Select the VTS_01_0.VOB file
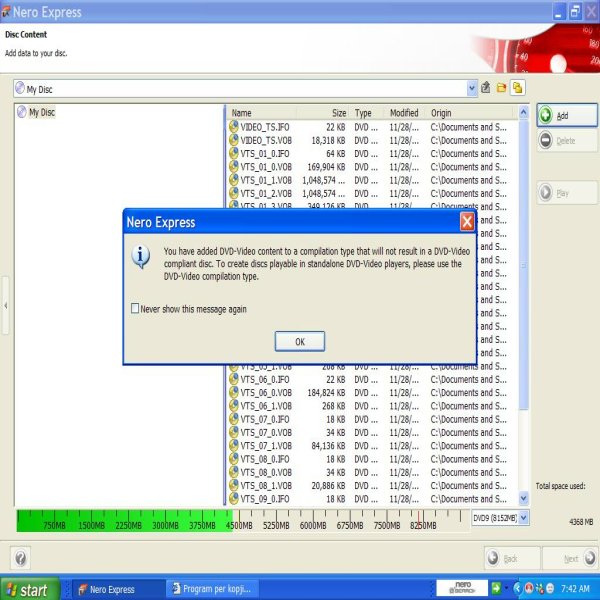 pyautogui.click(x=266, y=167)
